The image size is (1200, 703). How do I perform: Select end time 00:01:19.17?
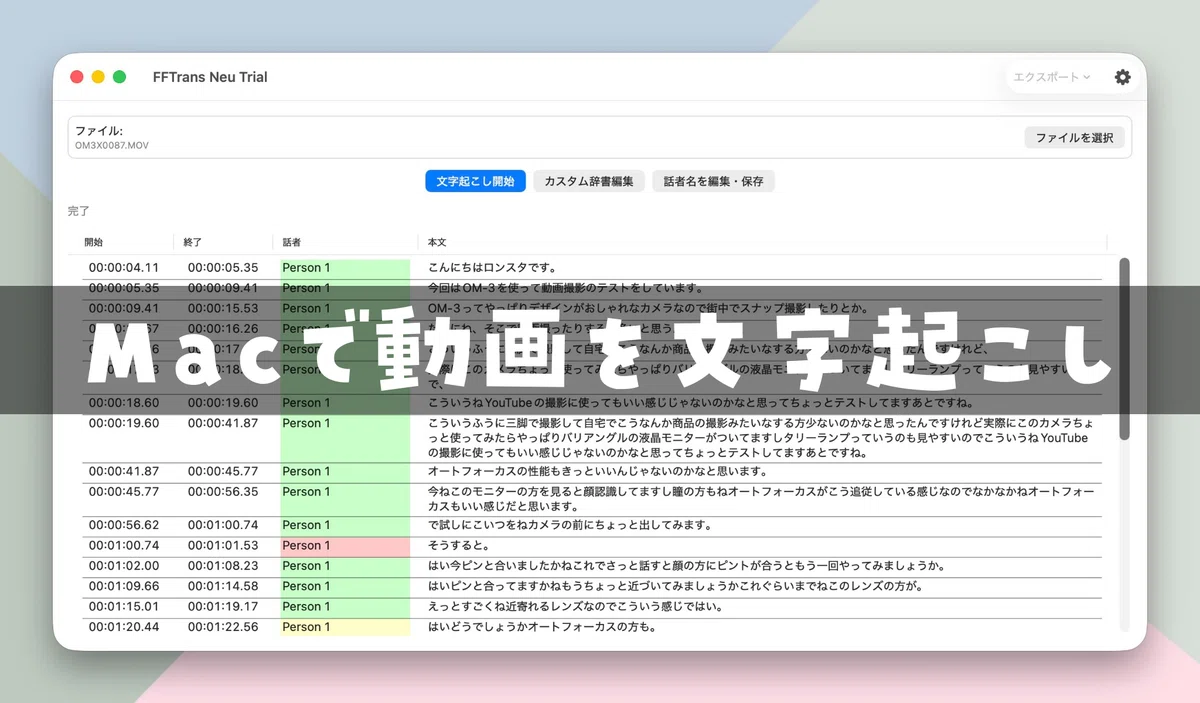pyautogui.click(x=223, y=606)
